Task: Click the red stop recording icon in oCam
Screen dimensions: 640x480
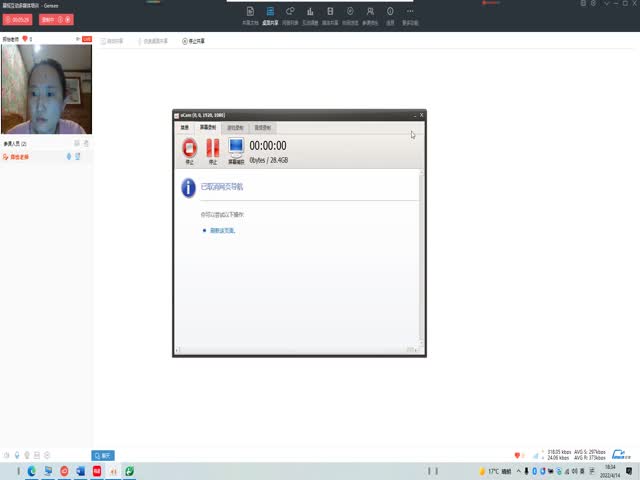Action: click(189, 149)
